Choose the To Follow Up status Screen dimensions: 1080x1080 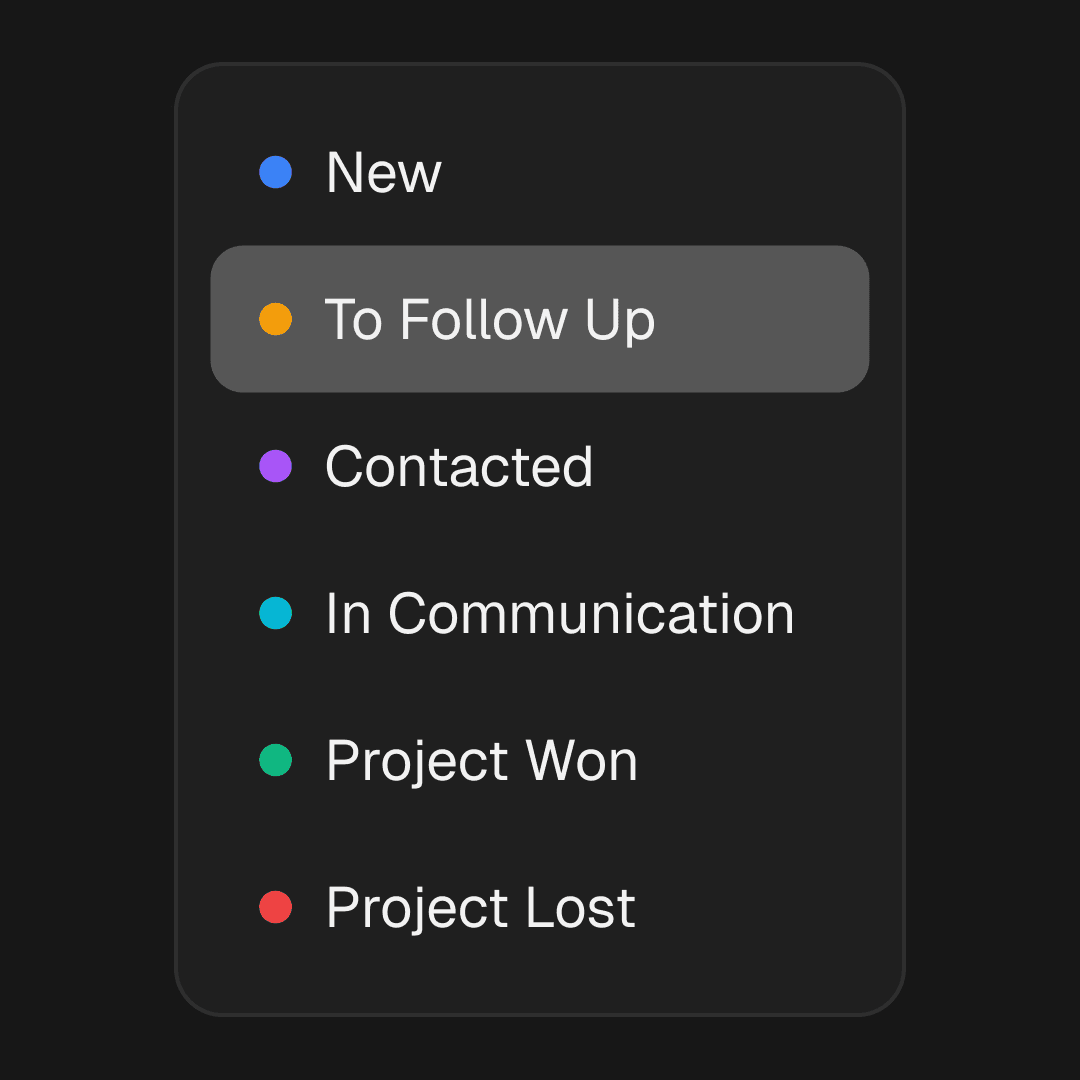tap(489, 320)
